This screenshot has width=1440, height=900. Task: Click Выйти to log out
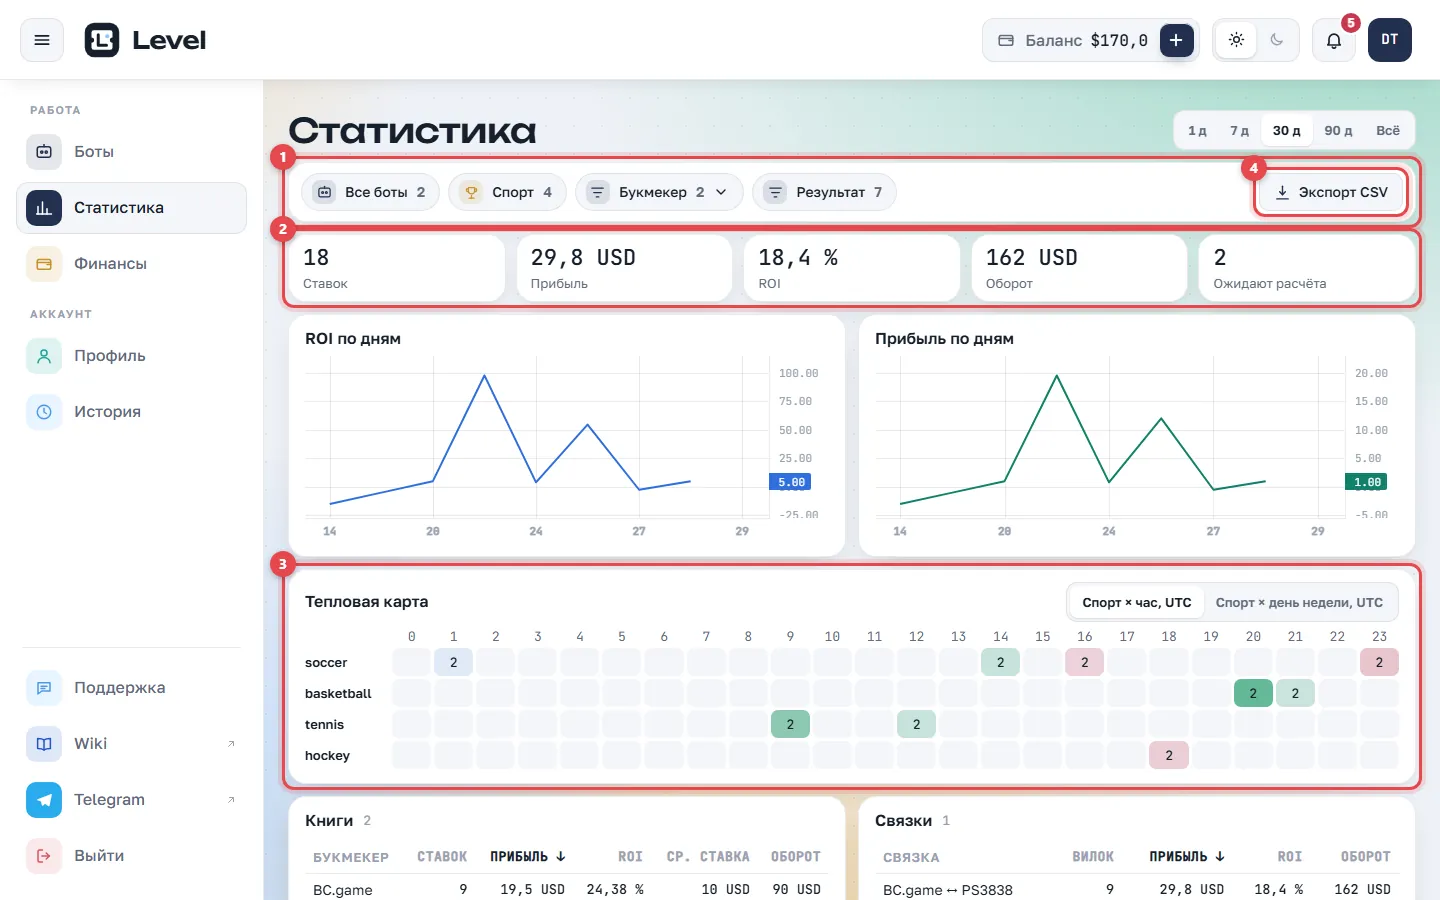click(131, 856)
